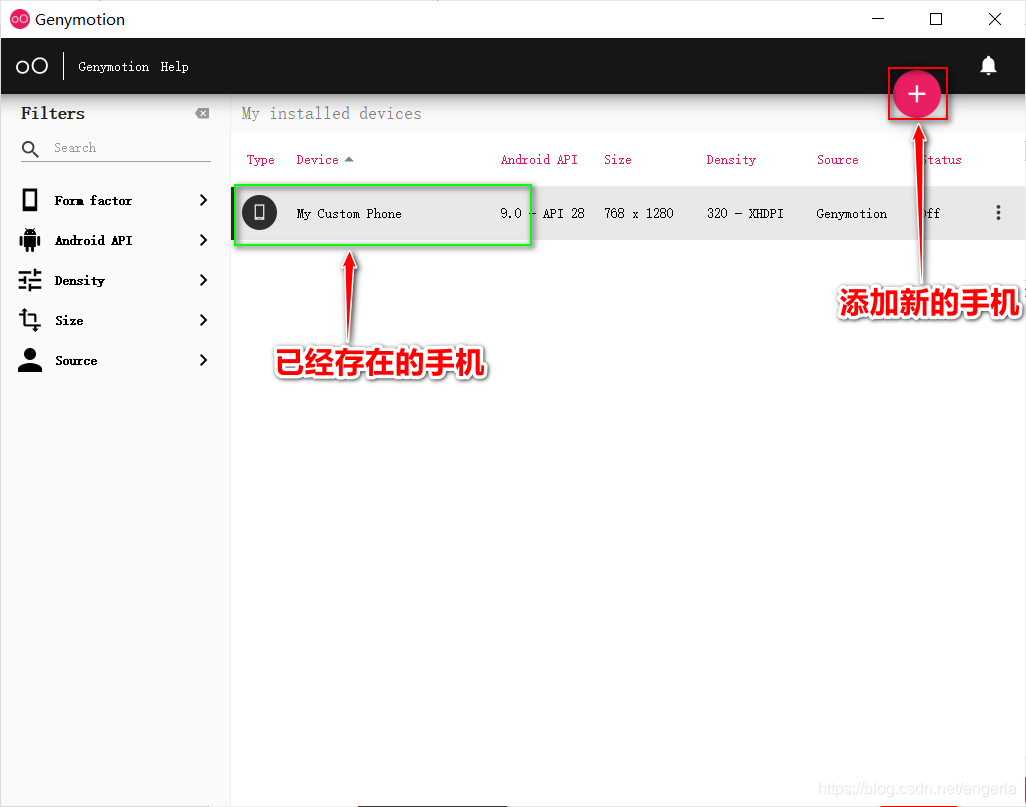Click the Form factor filter label
This screenshot has height=807, width=1026.
(x=93, y=200)
